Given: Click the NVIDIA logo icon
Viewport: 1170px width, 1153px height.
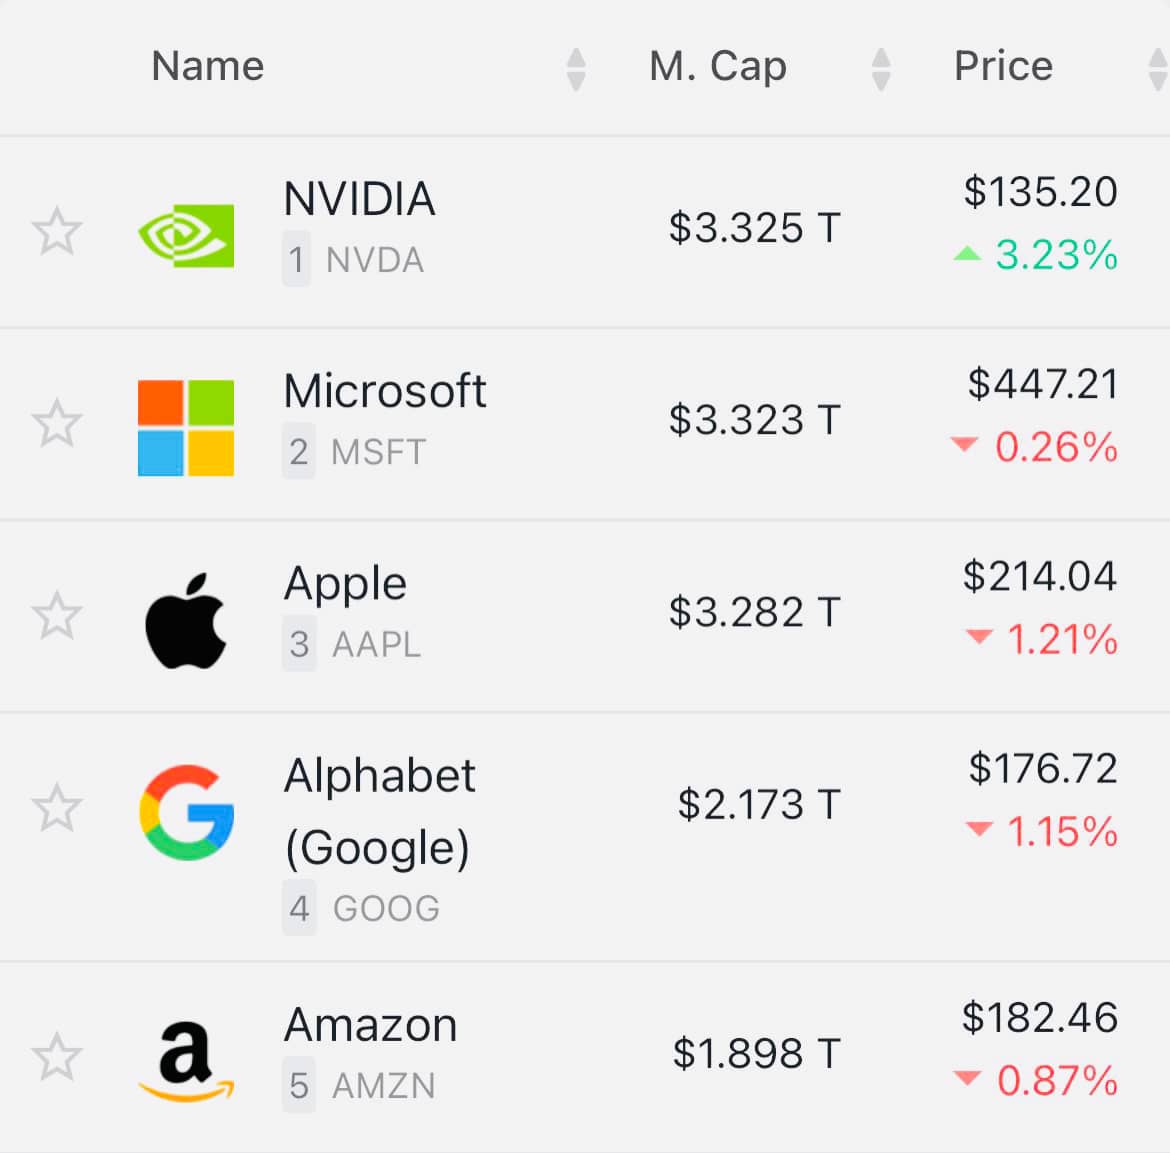Looking at the screenshot, I should tap(186, 235).
